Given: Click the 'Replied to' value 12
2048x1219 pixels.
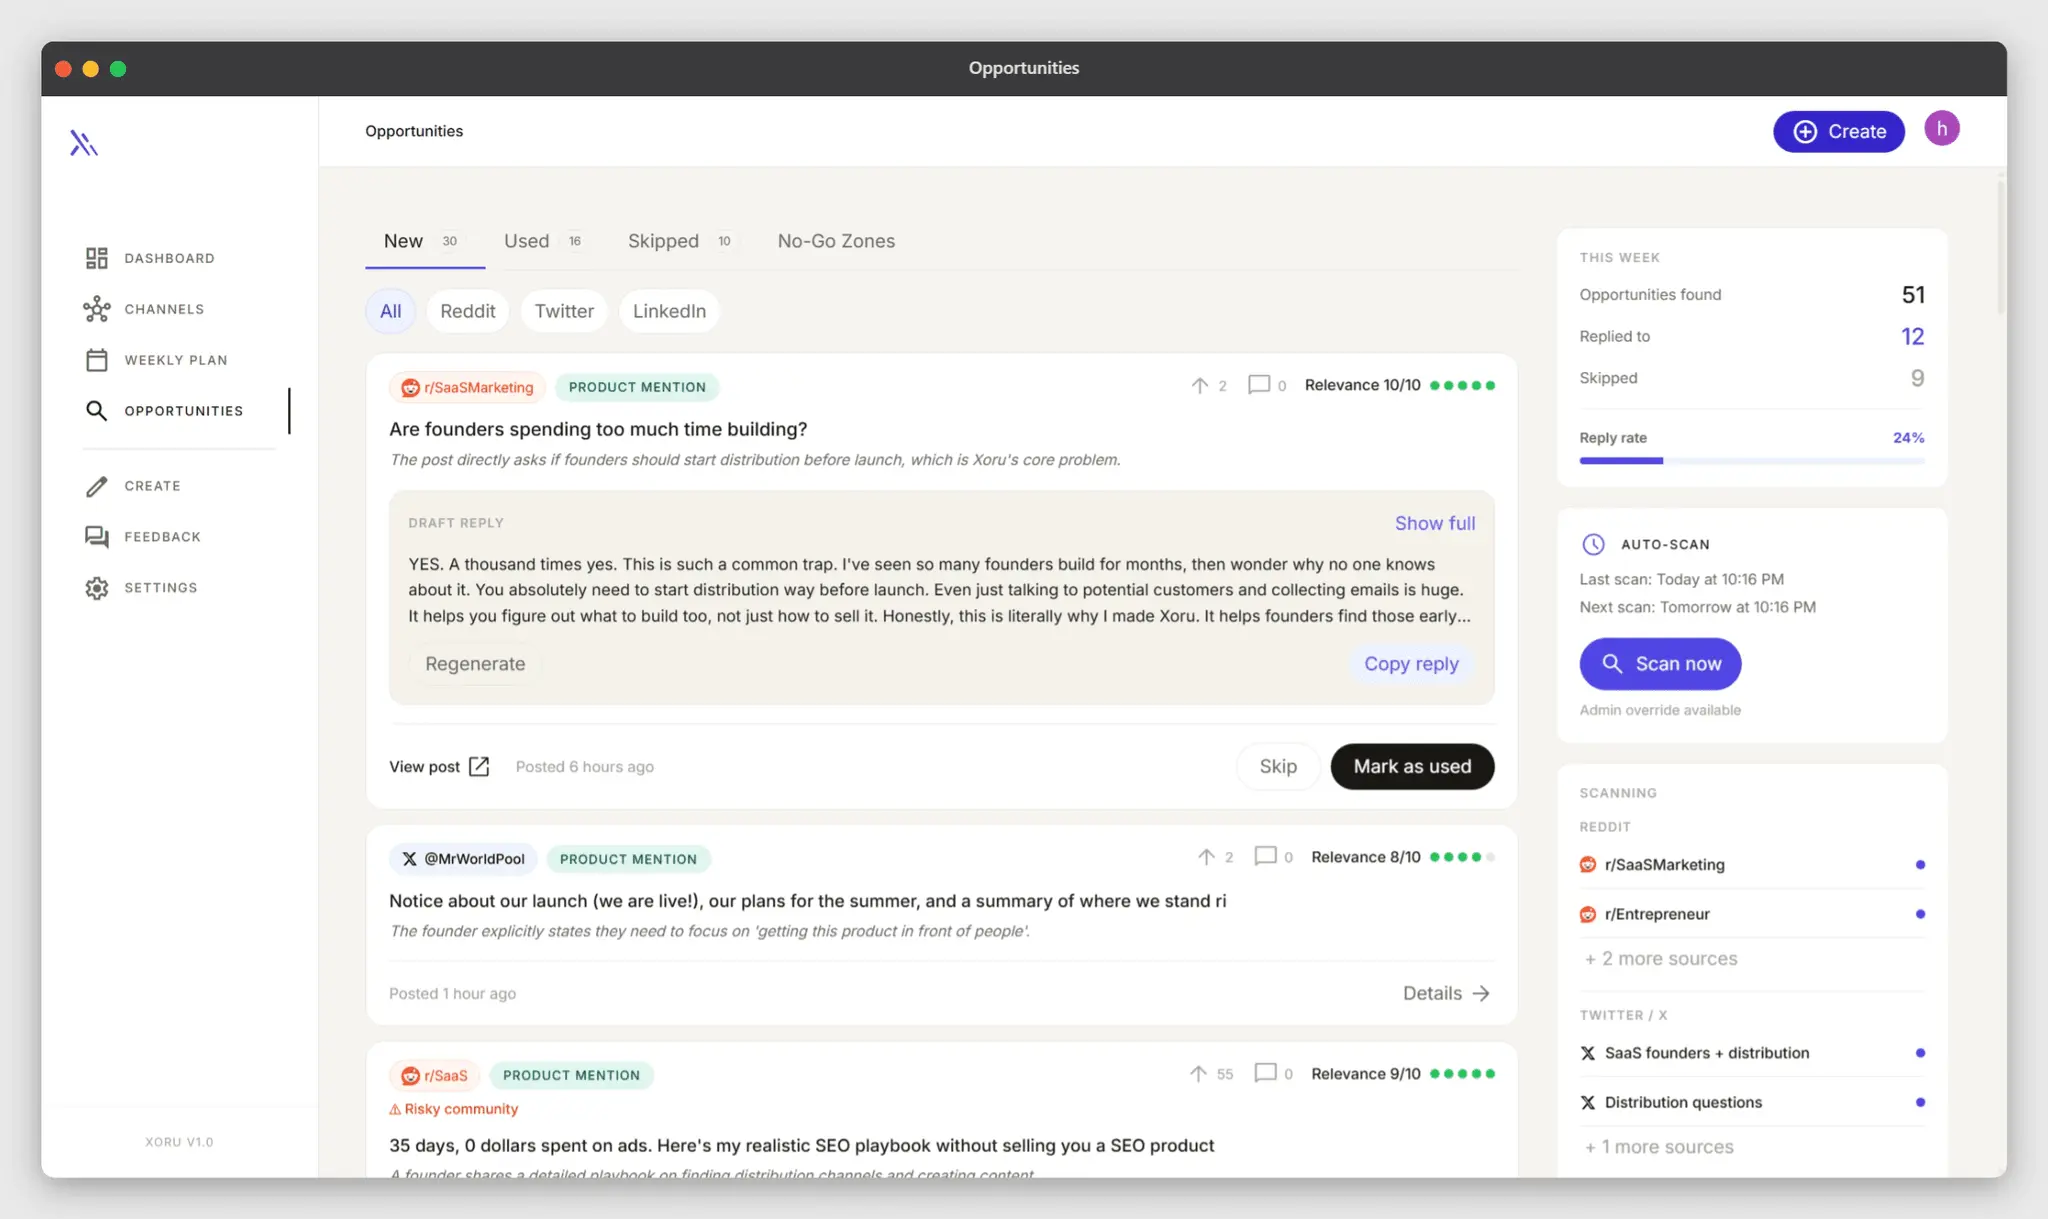Looking at the screenshot, I should pyautogui.click(x=1912, y=337).
